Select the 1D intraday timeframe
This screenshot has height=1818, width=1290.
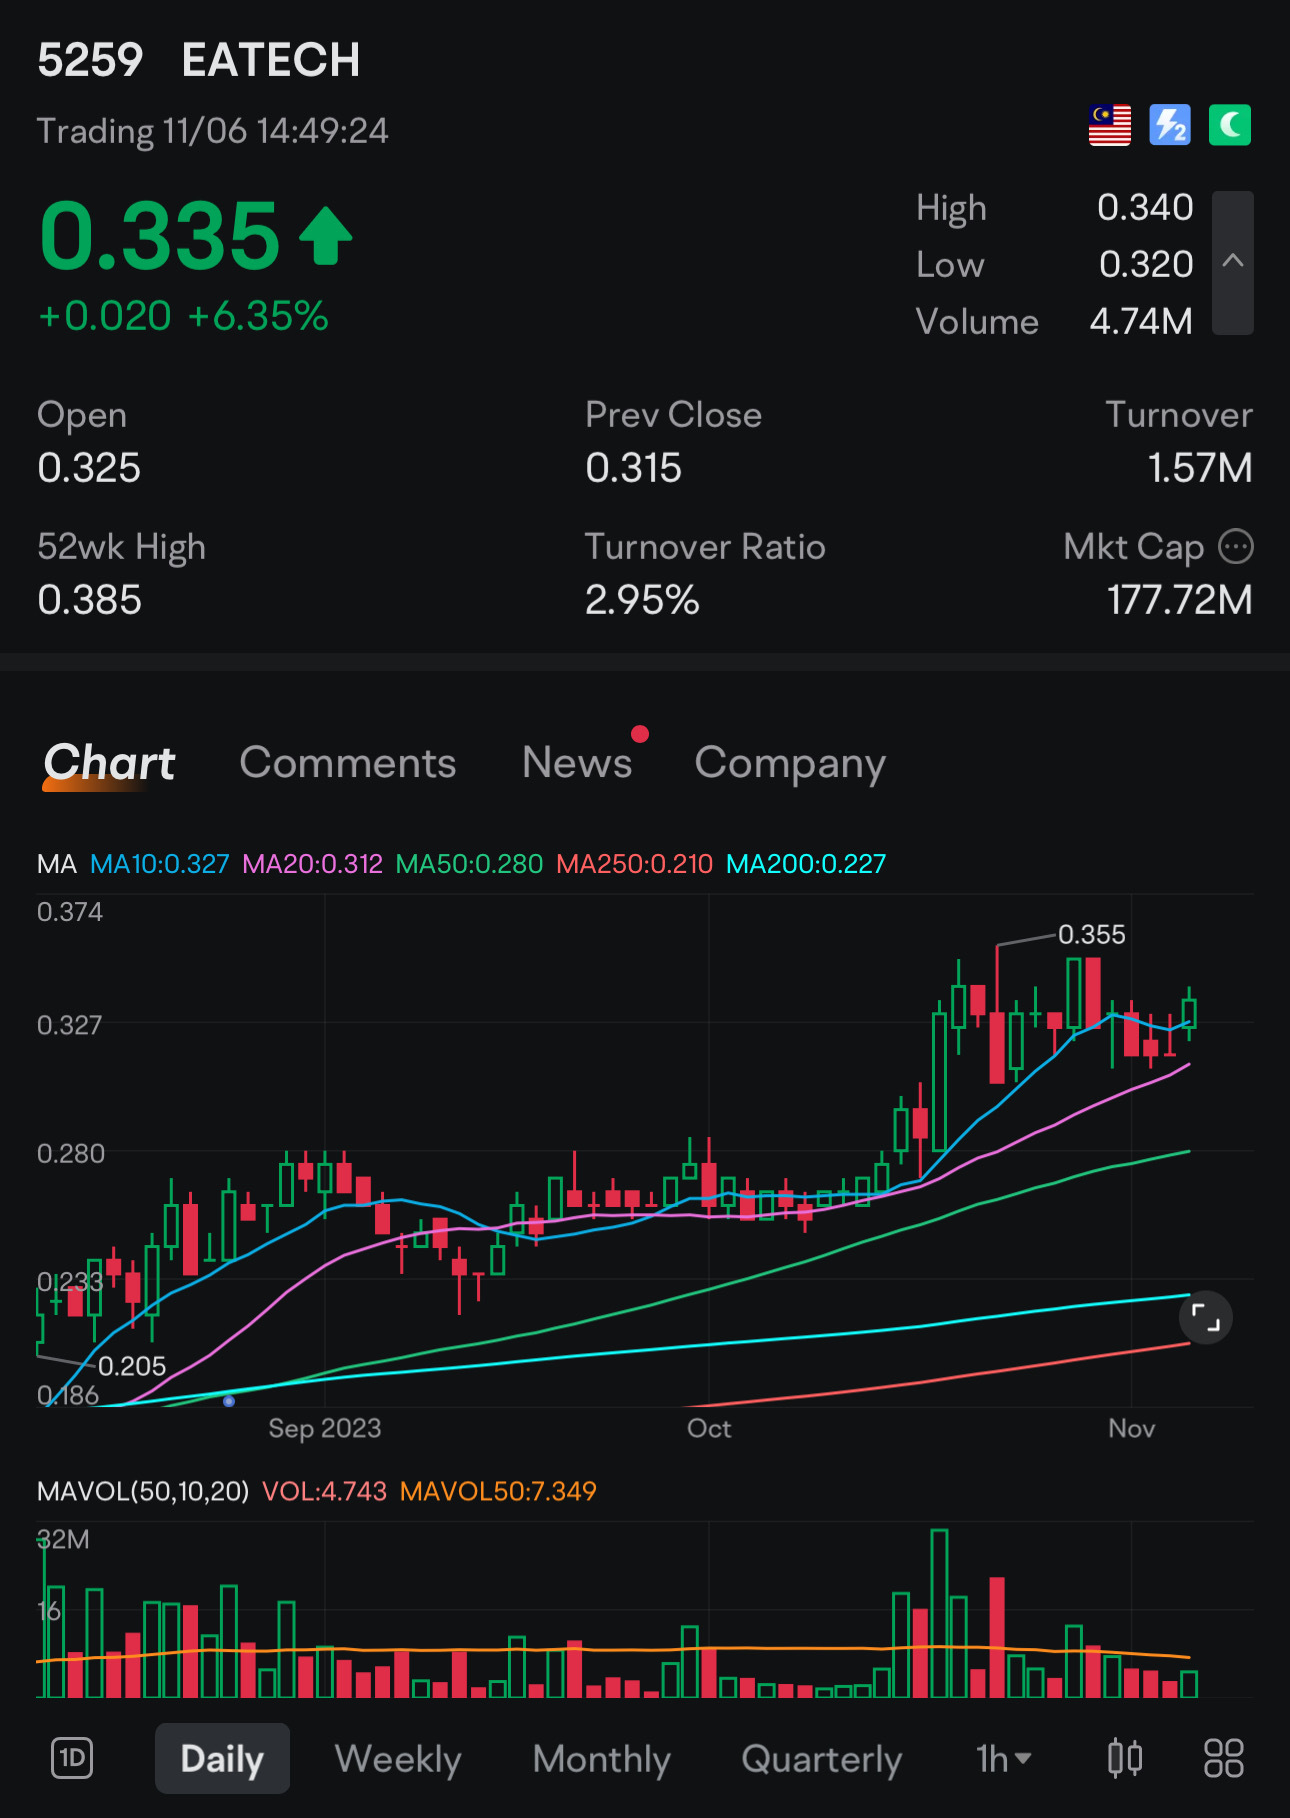coord(72,1758)
